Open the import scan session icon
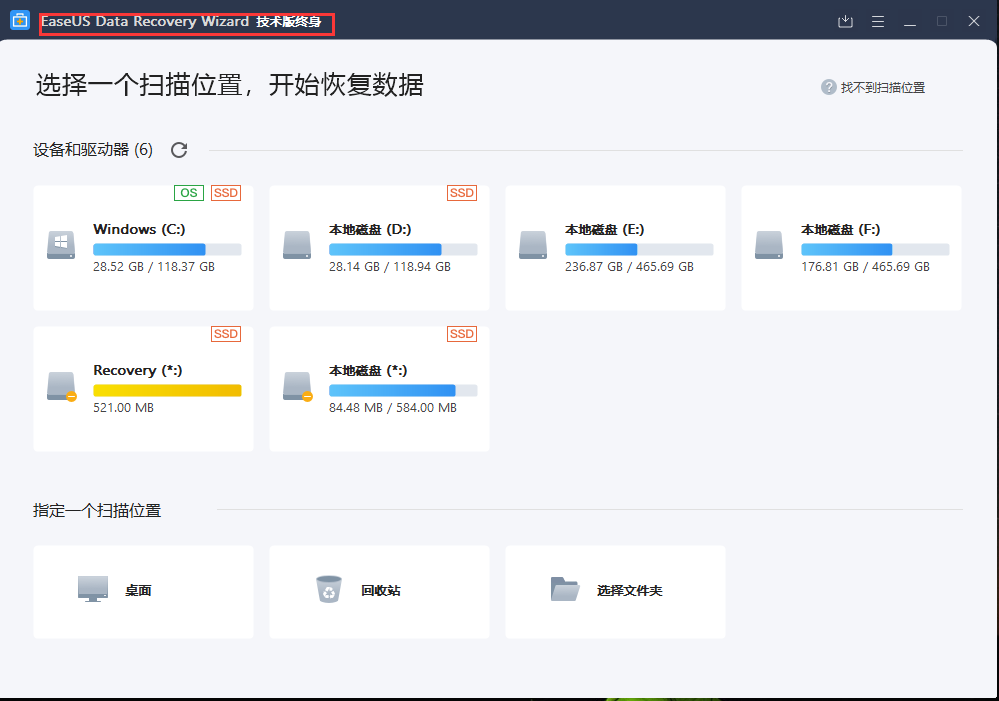This screenshot has width=999, height=701. point(845,22)
